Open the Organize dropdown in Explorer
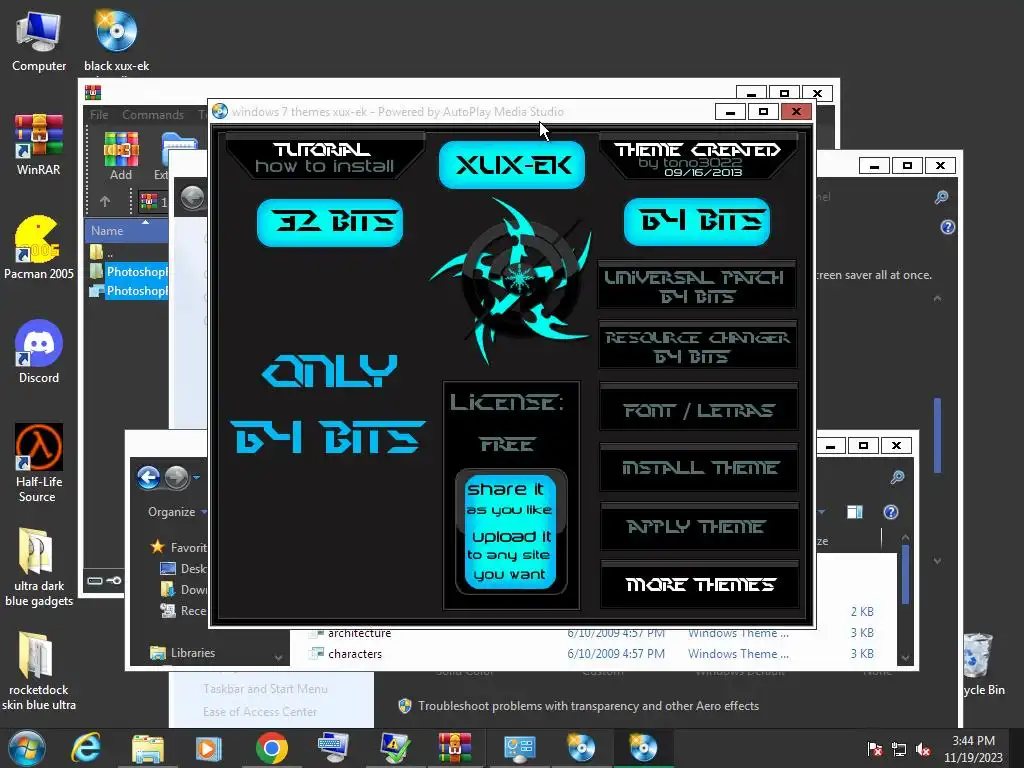The image size is (1024, 768). pyautogui.click(x=177, y=512)
